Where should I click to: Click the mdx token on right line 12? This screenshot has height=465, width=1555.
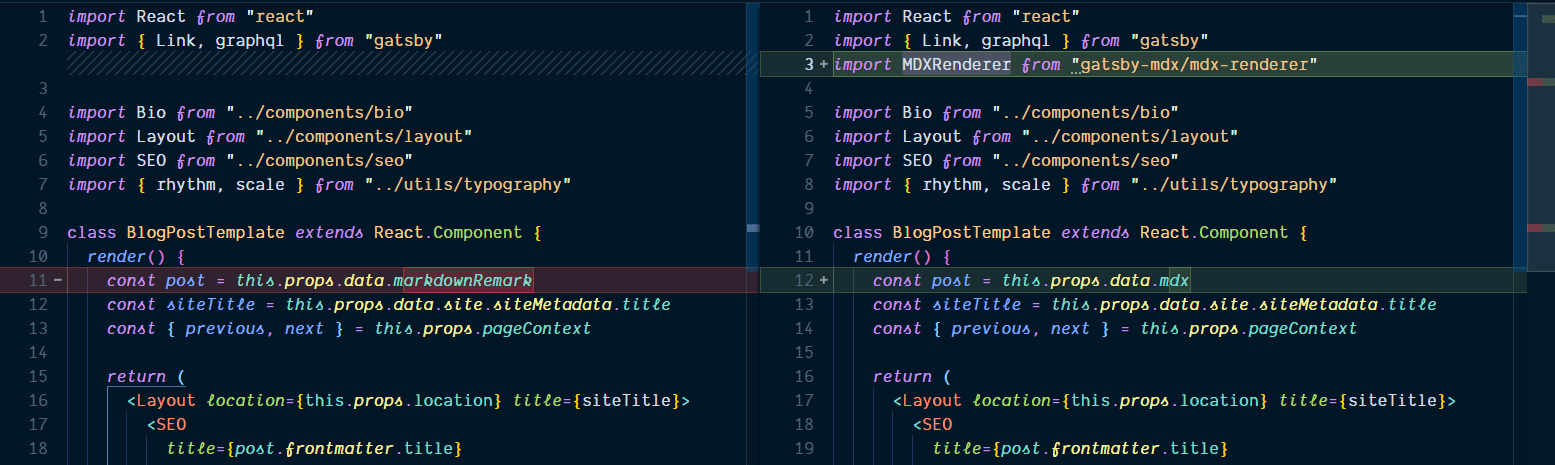point(1173,281)
